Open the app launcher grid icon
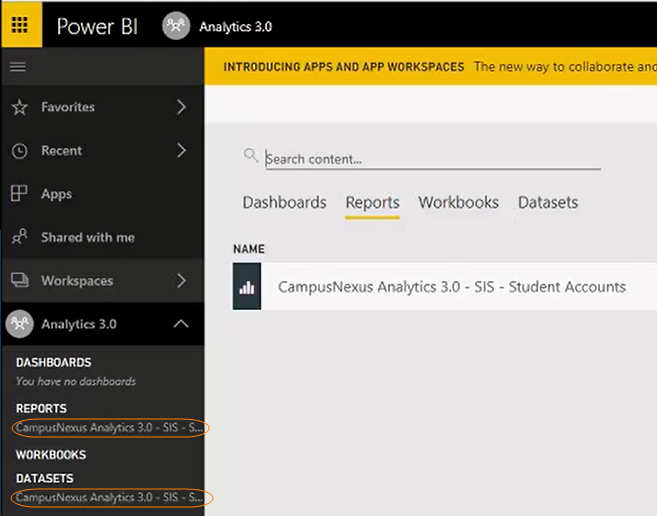The height and width of the screenshot is (516, 657). click(x=20, y=25)
